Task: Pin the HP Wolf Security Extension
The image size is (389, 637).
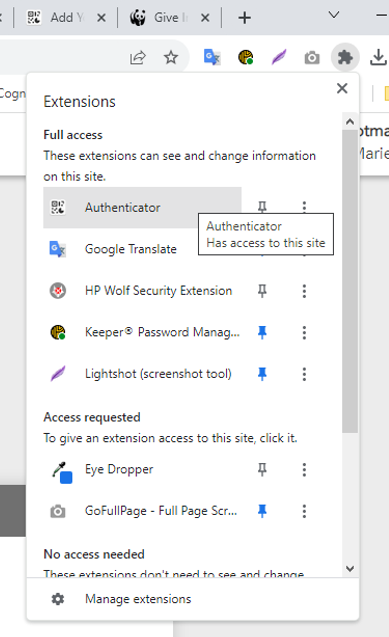Action: point(262,291)
